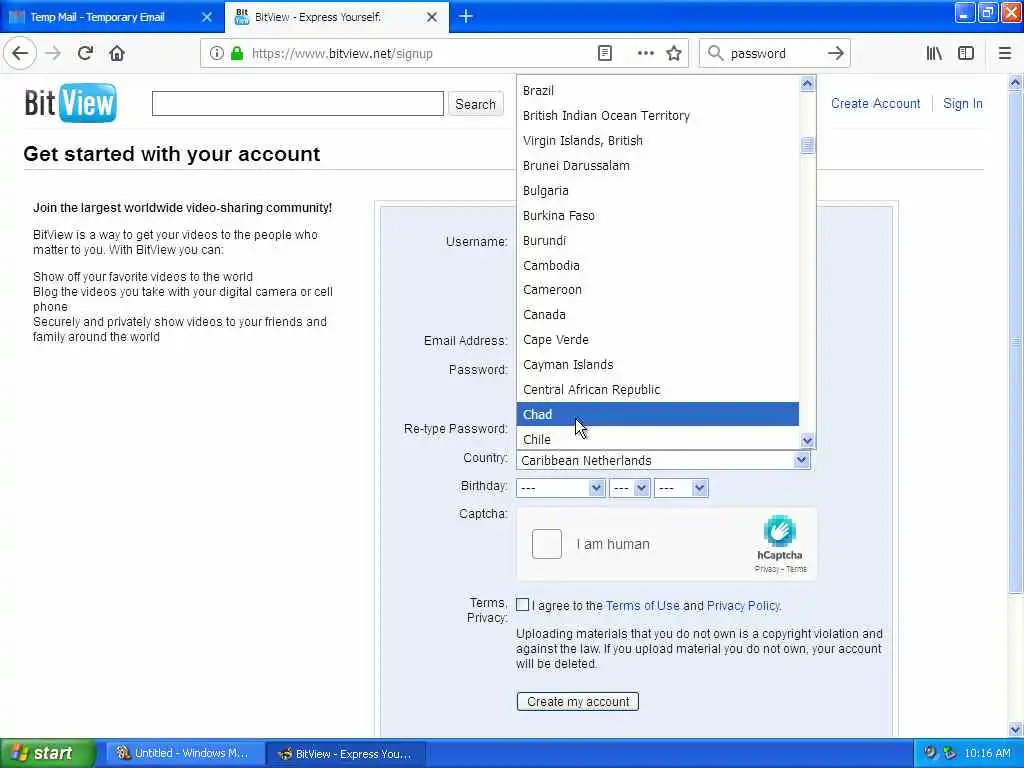Go back with the browser back arrow
1024x768 pixels.
click(x=20, y=54)
